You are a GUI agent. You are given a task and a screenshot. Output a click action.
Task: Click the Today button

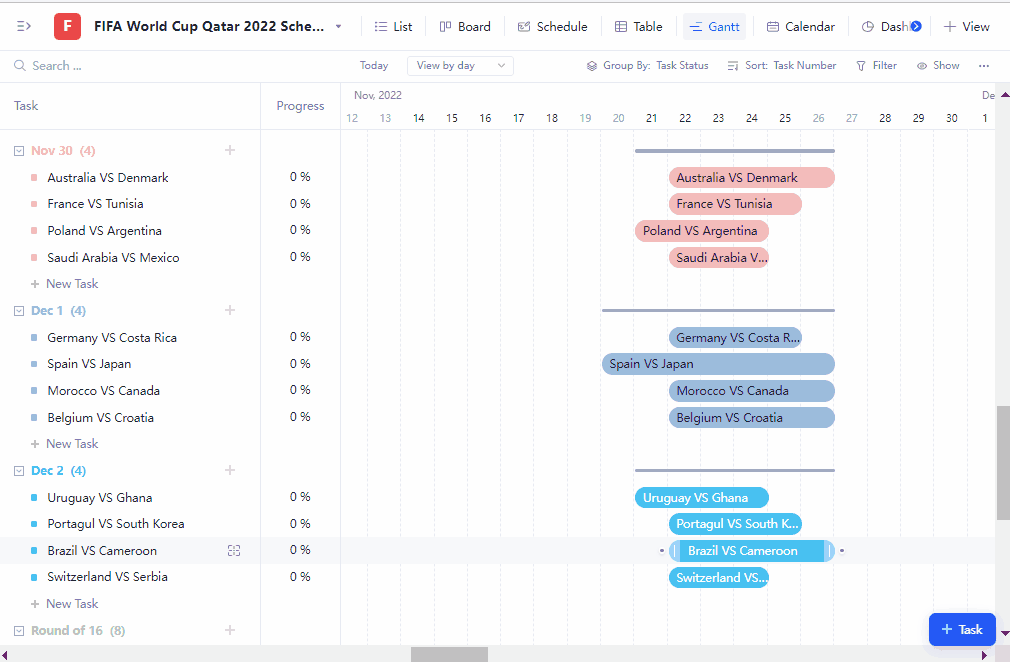pos(374,65)
